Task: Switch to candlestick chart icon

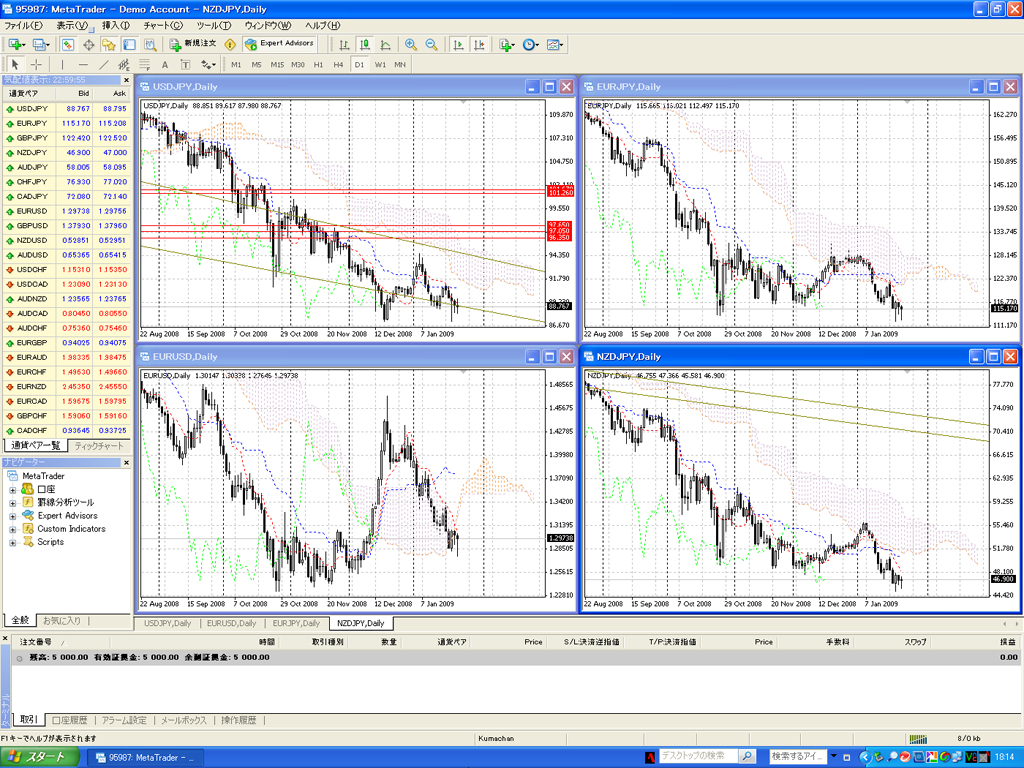Action: 365,44
